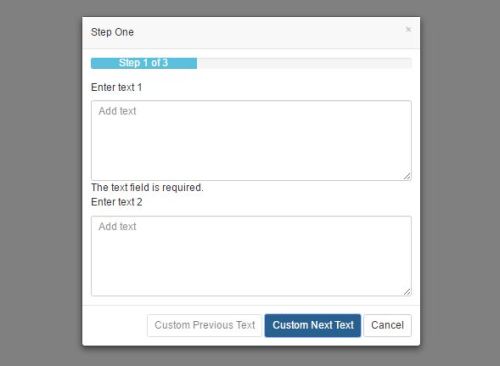Screen dimensions: 500x366
Task: Click 'Add text' placeholder in first textarea
Action: pyautogui.click(x=117, y=111)
